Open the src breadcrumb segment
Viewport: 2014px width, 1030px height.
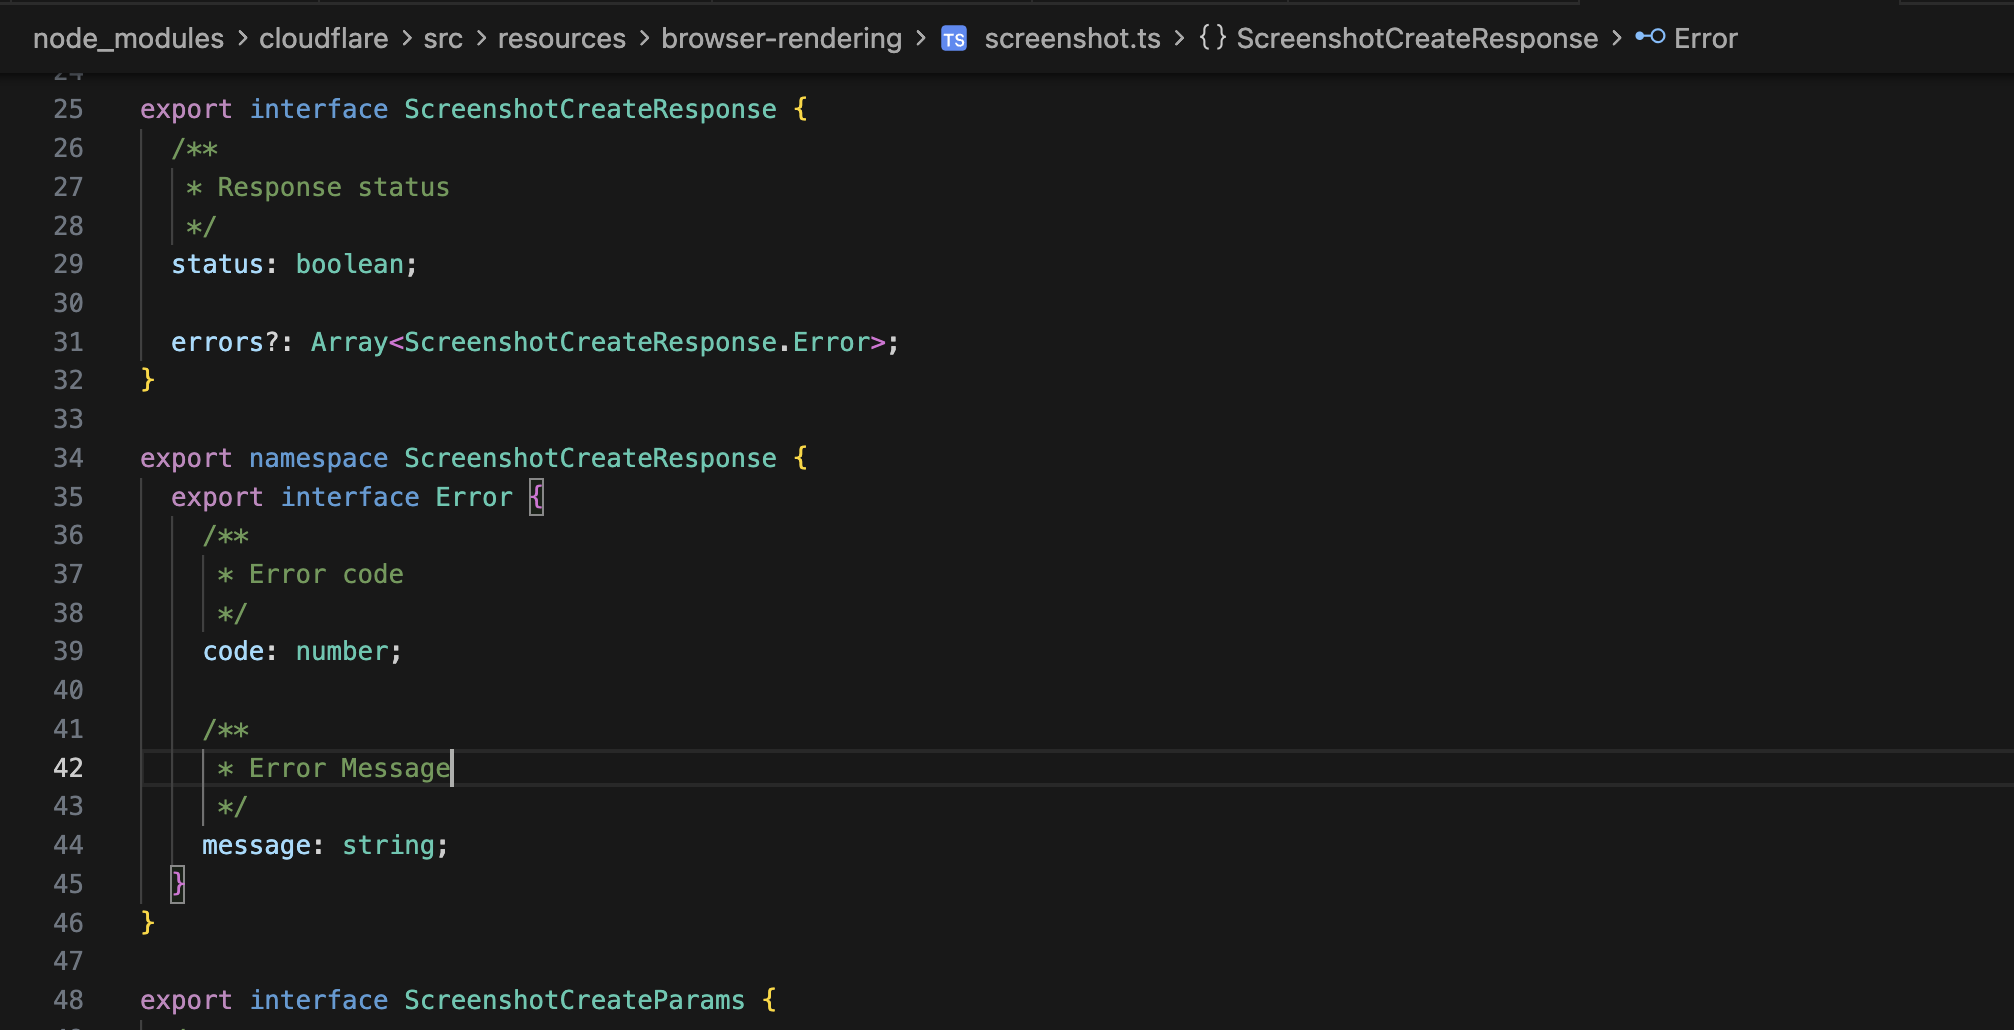coord(443,39)
